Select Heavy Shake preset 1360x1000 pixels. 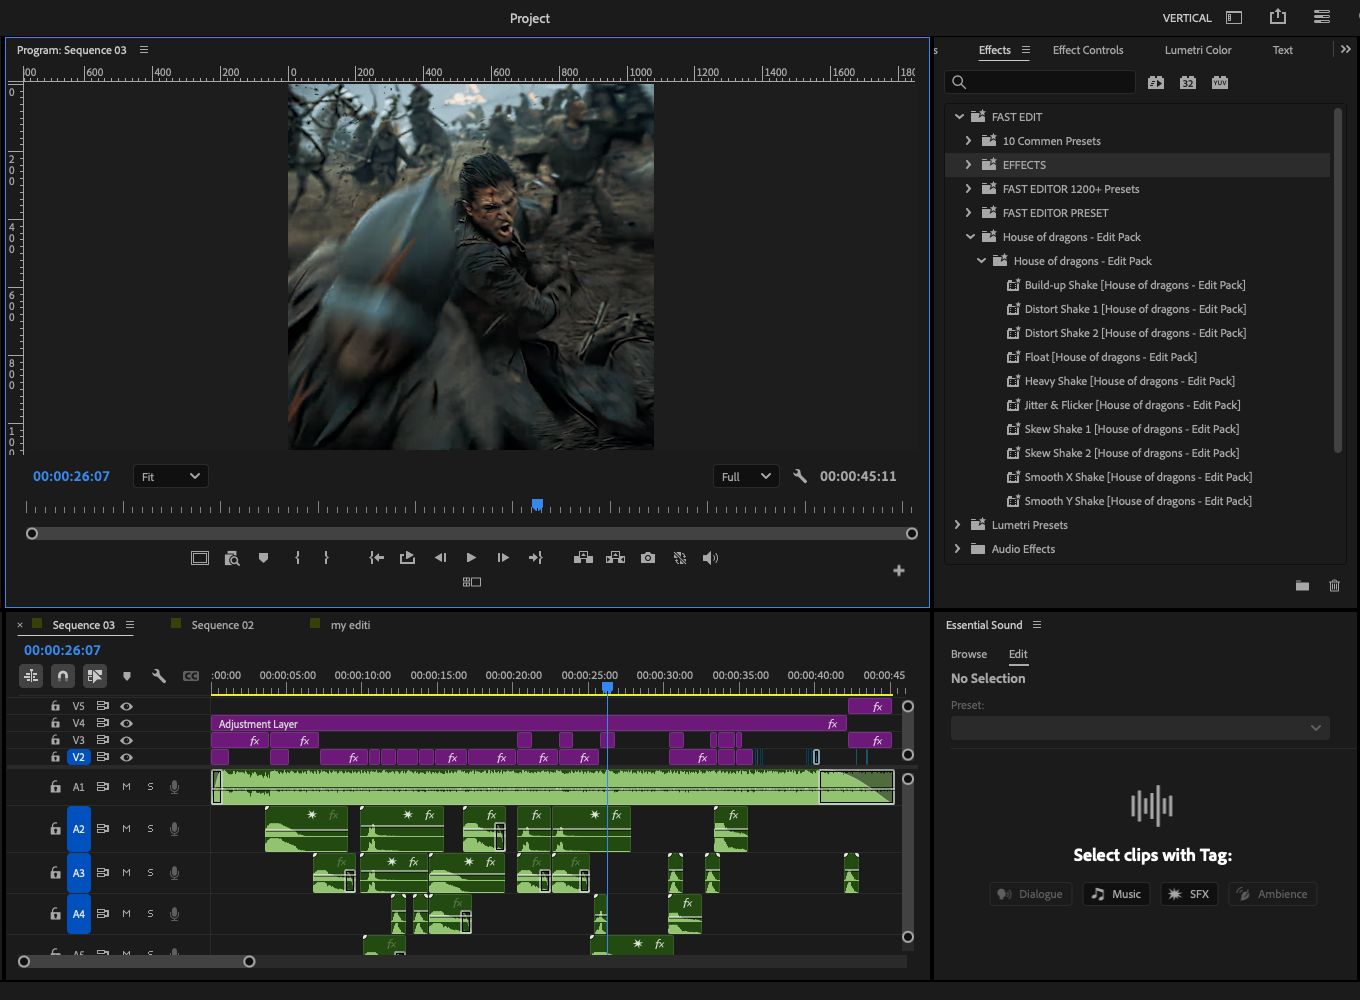[x=1130, y=381]
